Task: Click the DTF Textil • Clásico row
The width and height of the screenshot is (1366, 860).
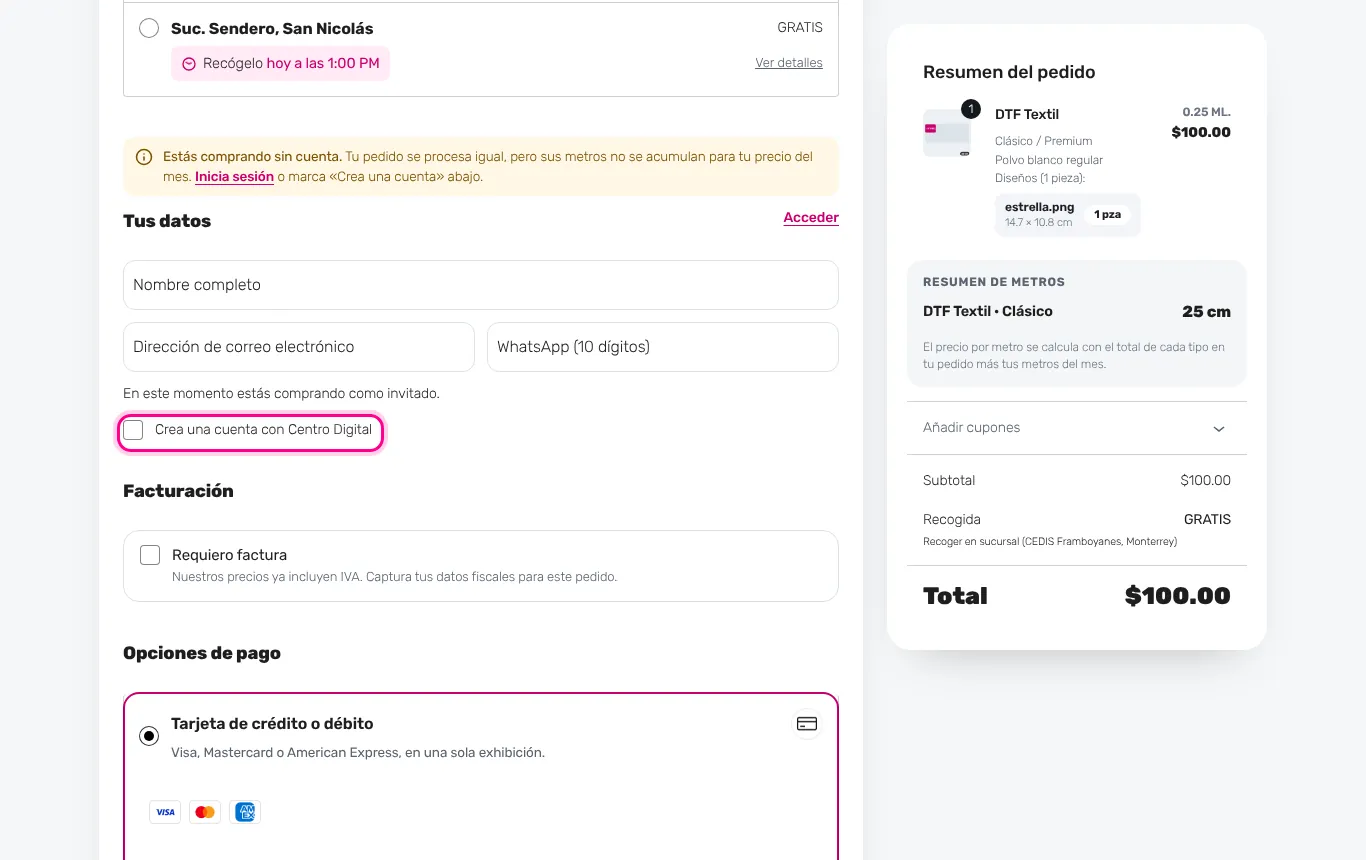Action: click(x=1077, y=312)
